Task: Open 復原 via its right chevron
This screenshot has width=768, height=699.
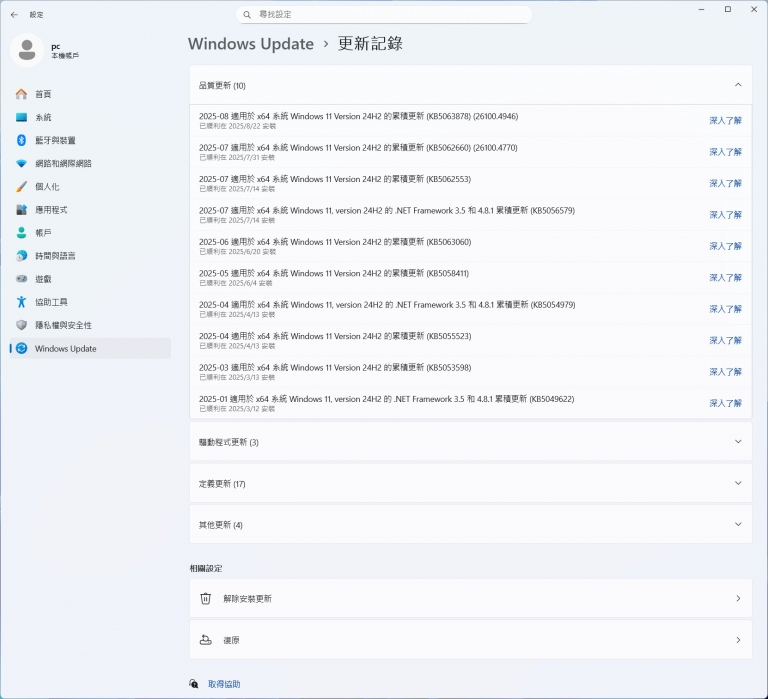Action: click(738, 640)
